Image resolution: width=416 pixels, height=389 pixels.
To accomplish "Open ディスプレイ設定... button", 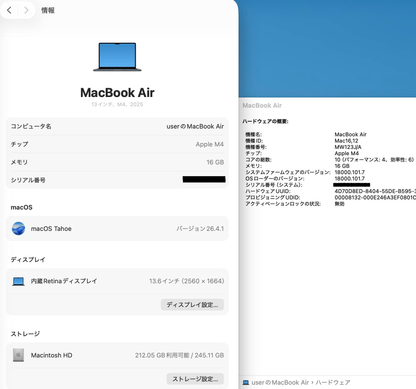I will tap(192, 305).
